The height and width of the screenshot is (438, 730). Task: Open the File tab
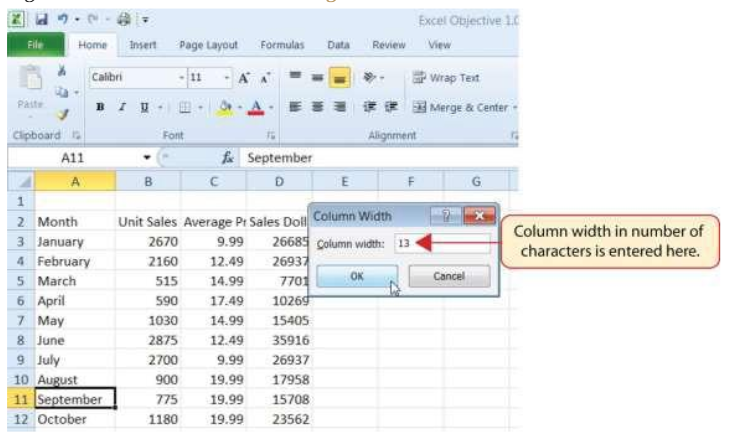[x=35, y=45]
